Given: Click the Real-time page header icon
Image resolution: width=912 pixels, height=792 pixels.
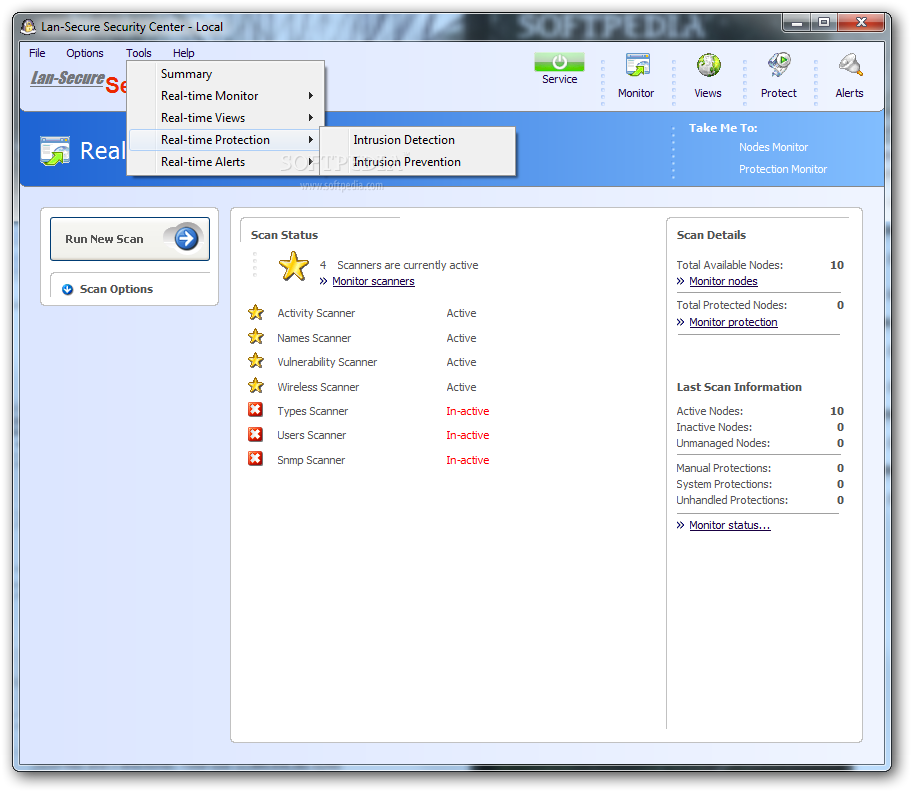Looking at the screenshot, I should click(55, 151).
